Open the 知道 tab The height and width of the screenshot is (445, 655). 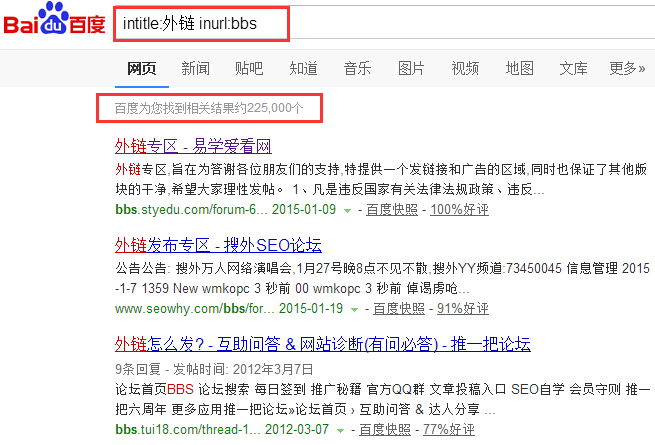[303, 69]
